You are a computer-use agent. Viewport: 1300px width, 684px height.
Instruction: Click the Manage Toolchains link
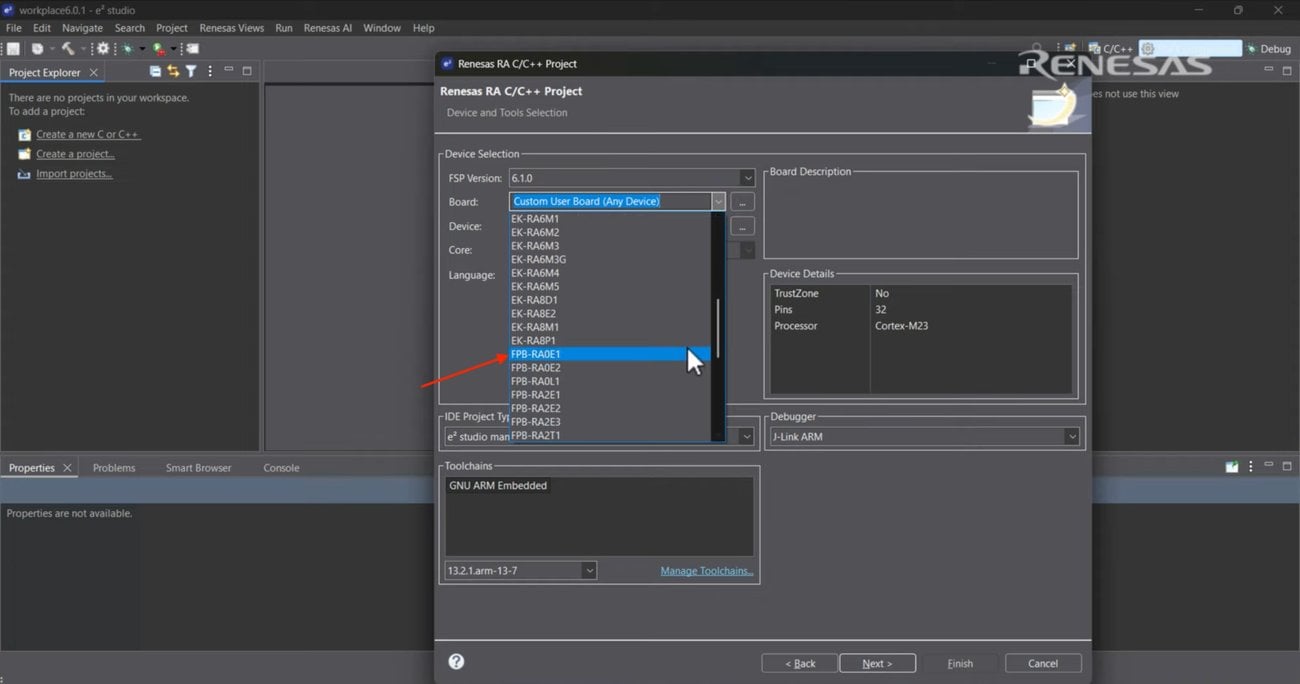pyautogui.click(x=707, y=571)
